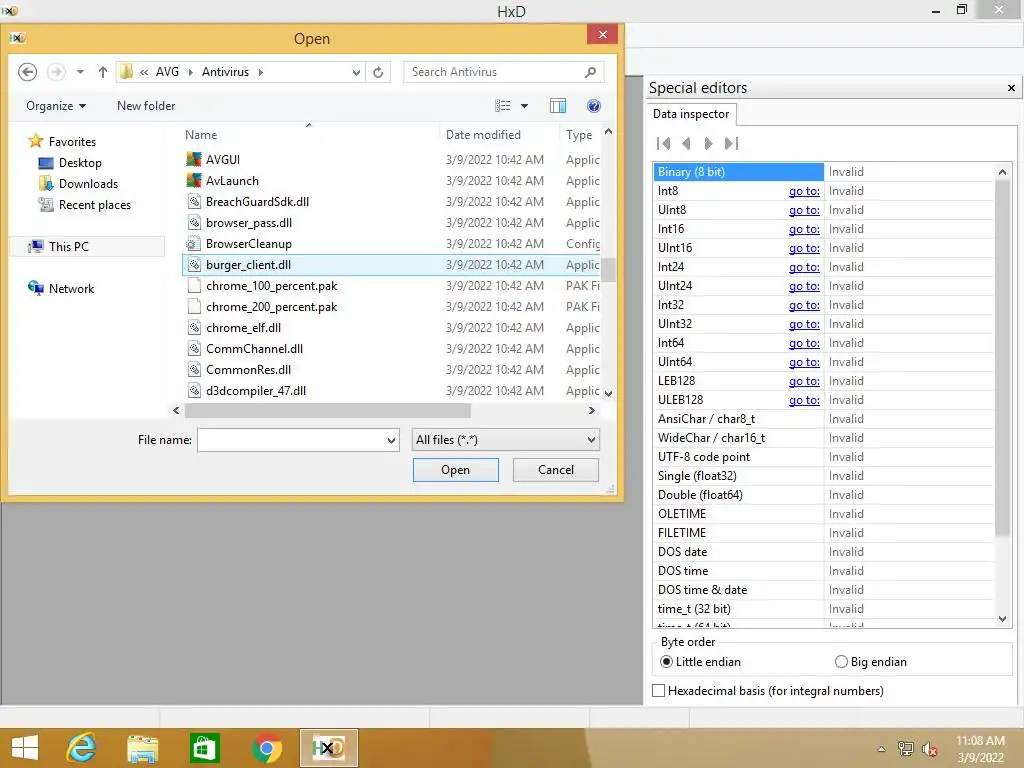Screen dimensions: 1024x768
Task: Close the Special editors panel
Action: tap(1011, 88)
